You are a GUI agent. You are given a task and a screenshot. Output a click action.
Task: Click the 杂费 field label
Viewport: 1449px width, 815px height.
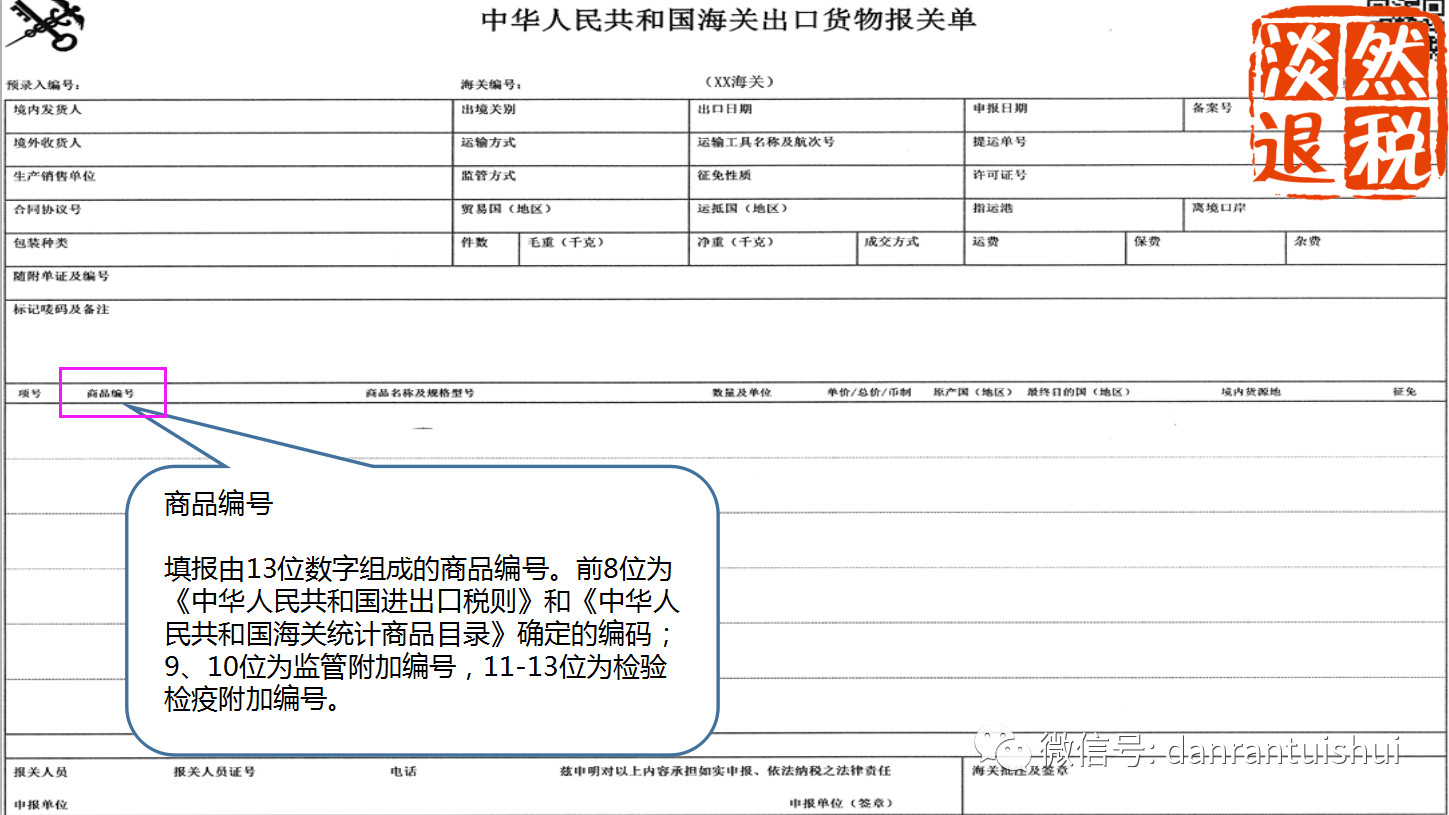pos(1307,242)
